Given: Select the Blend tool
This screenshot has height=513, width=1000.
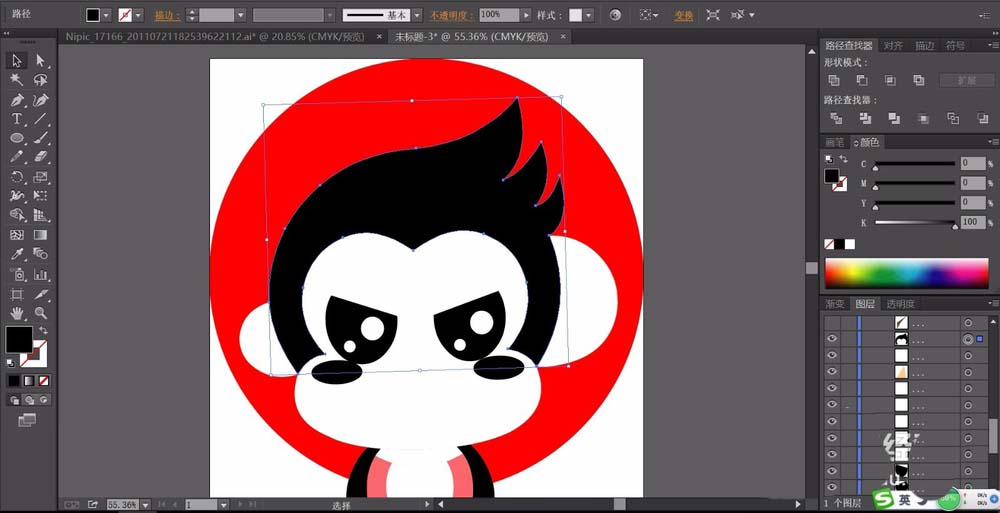Looking at the screenshot, I should pos(40,254).
